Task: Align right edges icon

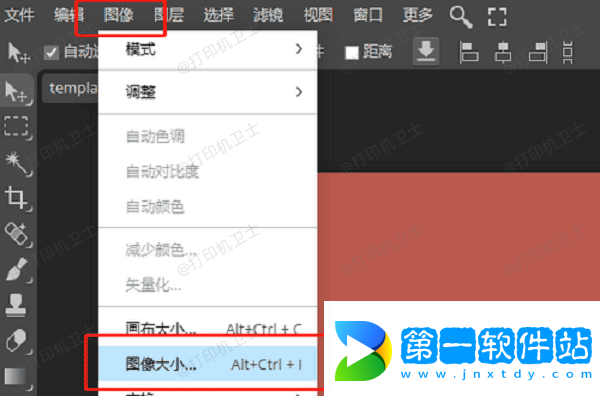Action: click(x=538, y=52)
